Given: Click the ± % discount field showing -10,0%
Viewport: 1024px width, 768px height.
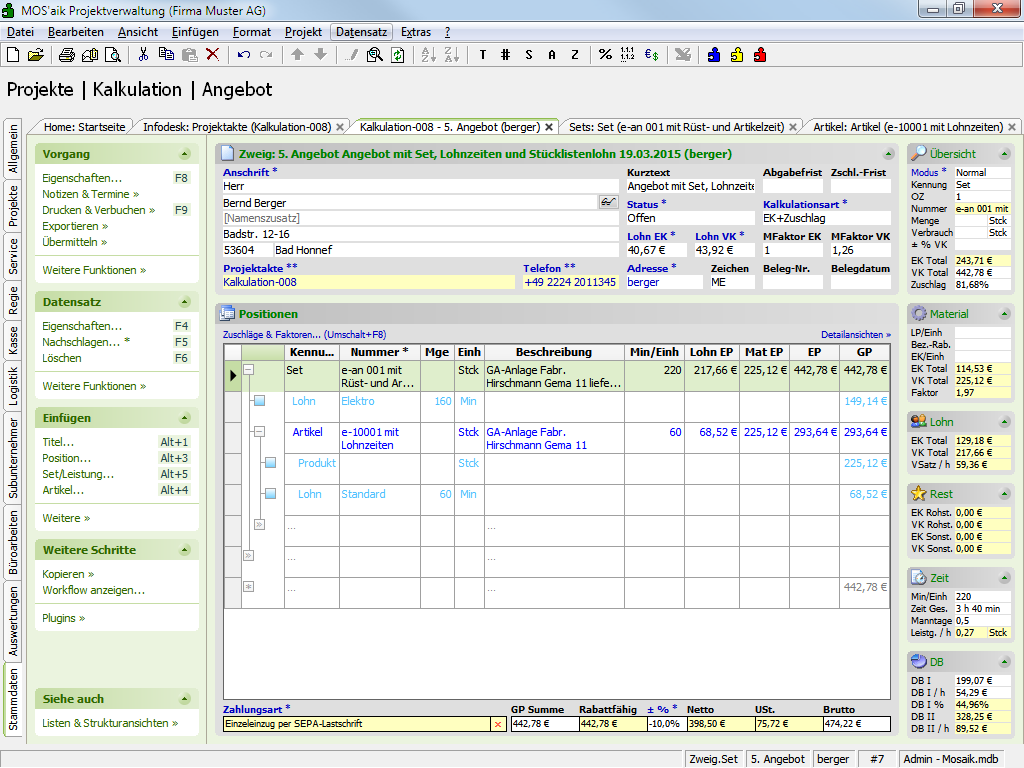Looking at the screenshot, I should point(666,724).
